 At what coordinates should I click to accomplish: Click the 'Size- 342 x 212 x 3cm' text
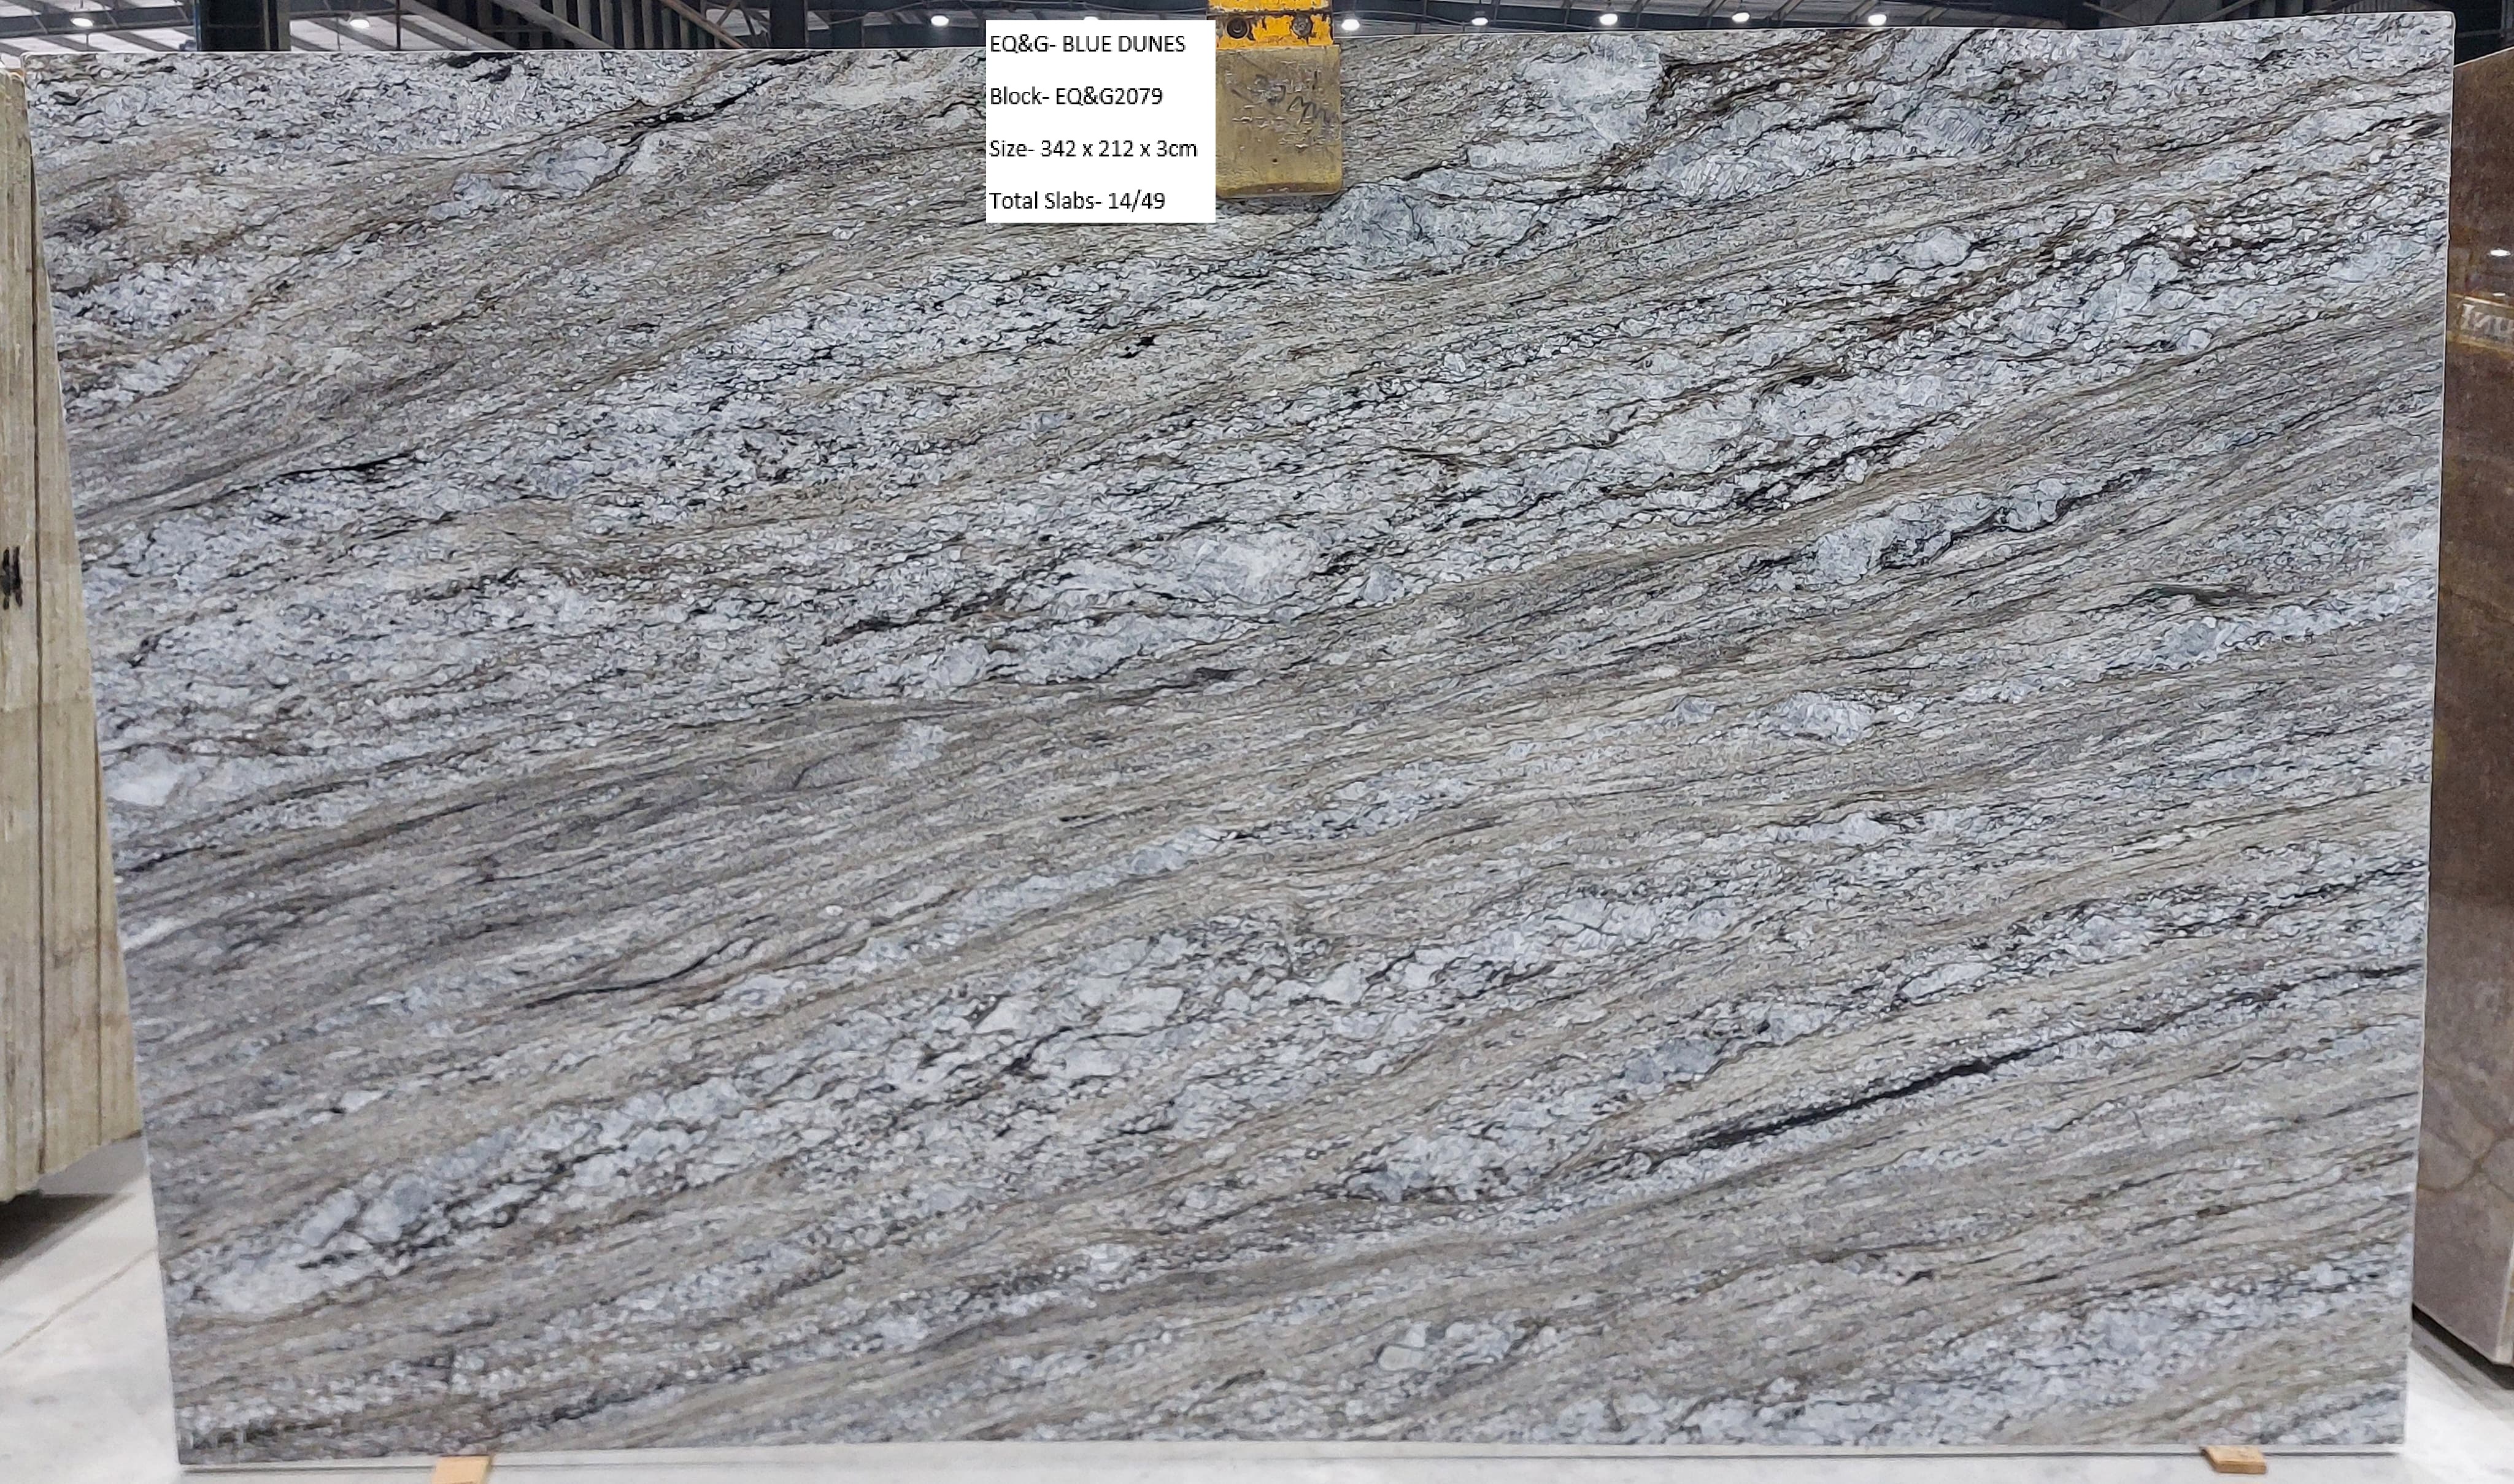point(1093,149)
